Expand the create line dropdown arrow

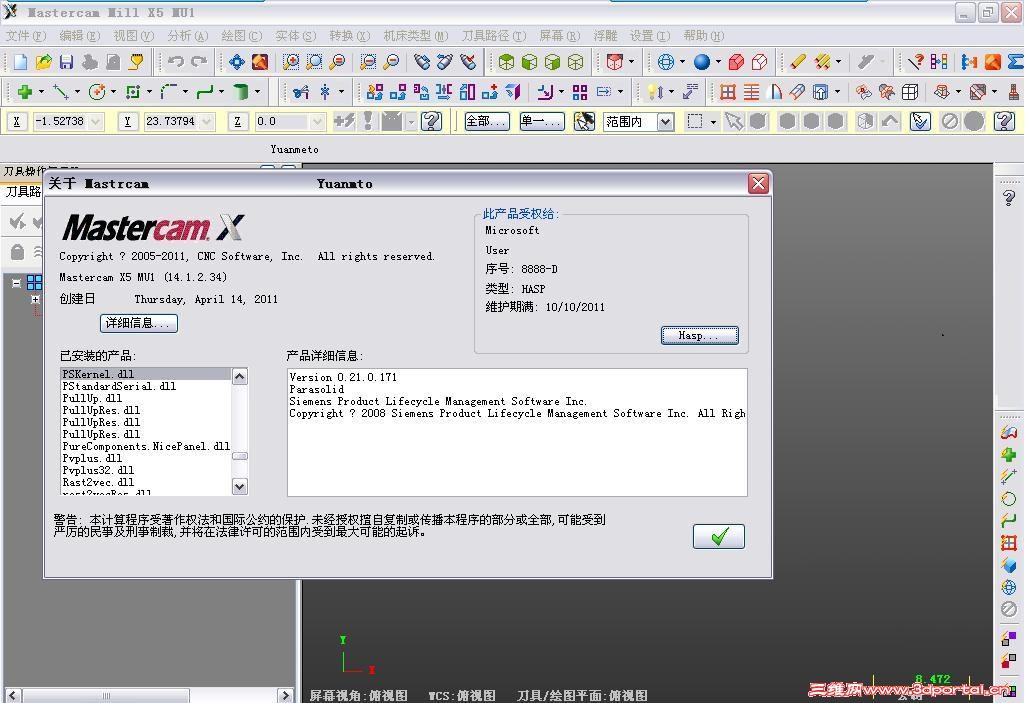[77, 92]
